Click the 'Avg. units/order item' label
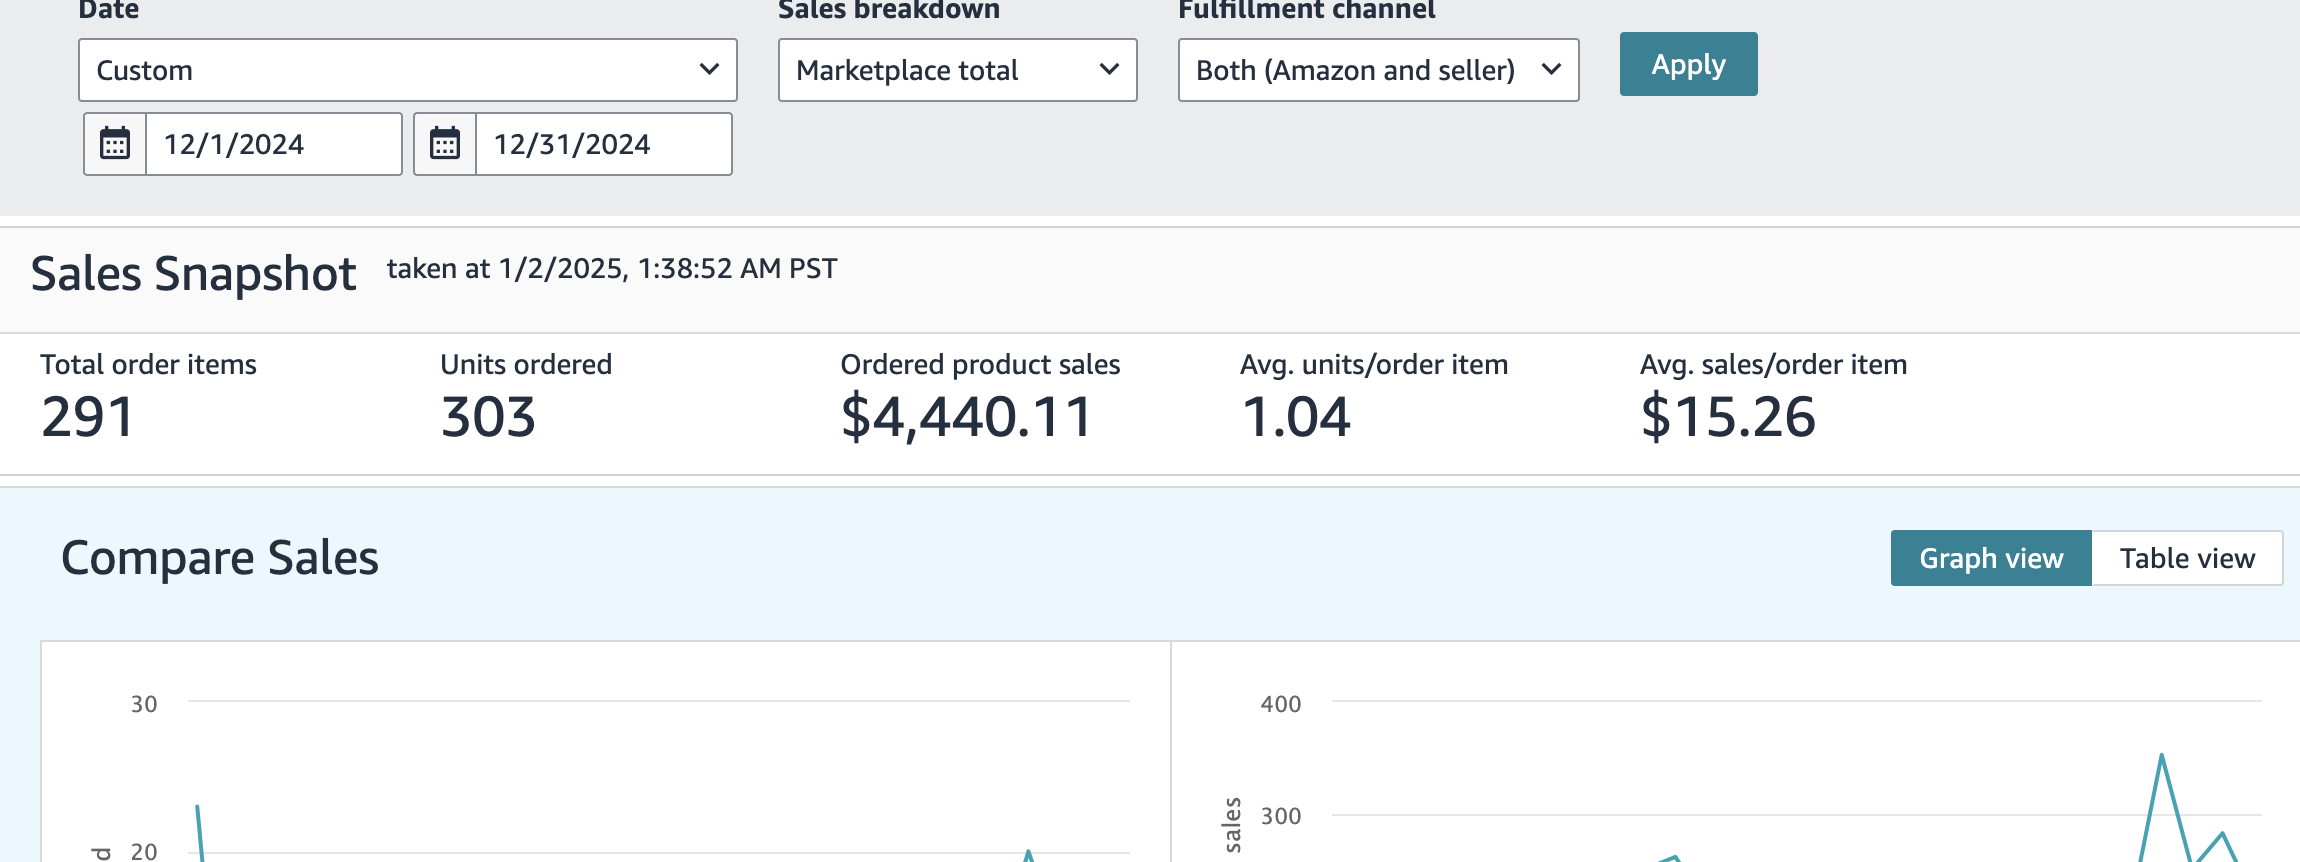 tap(1374, 364)
